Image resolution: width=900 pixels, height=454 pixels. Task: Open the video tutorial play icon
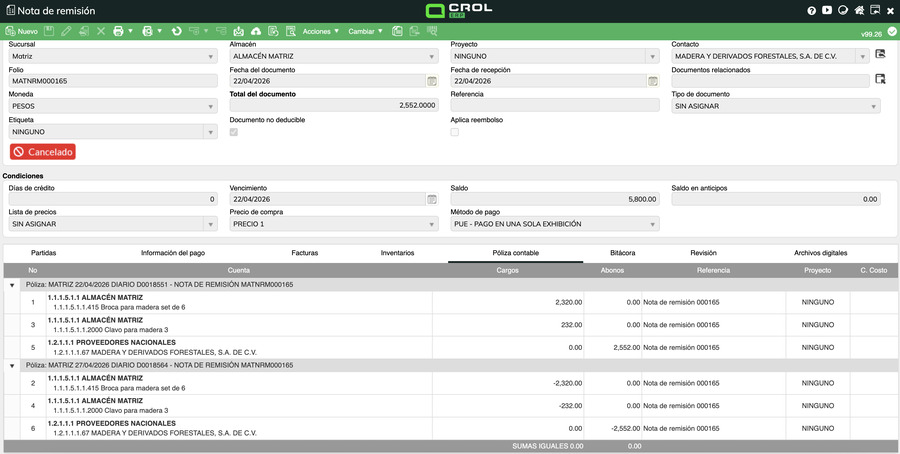point(828,11)
